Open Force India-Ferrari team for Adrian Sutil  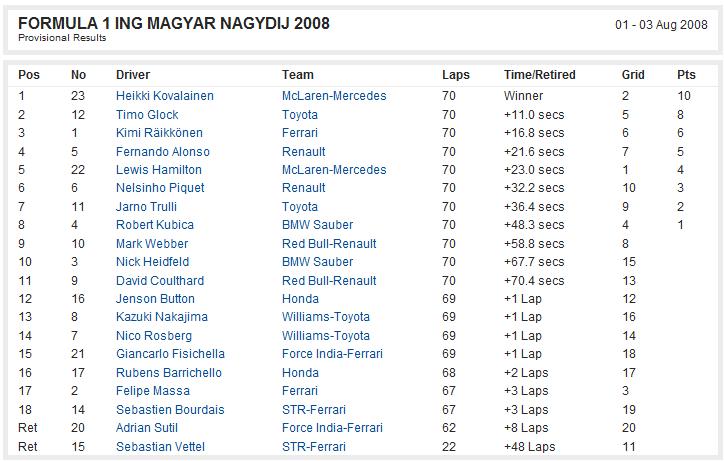332,427
